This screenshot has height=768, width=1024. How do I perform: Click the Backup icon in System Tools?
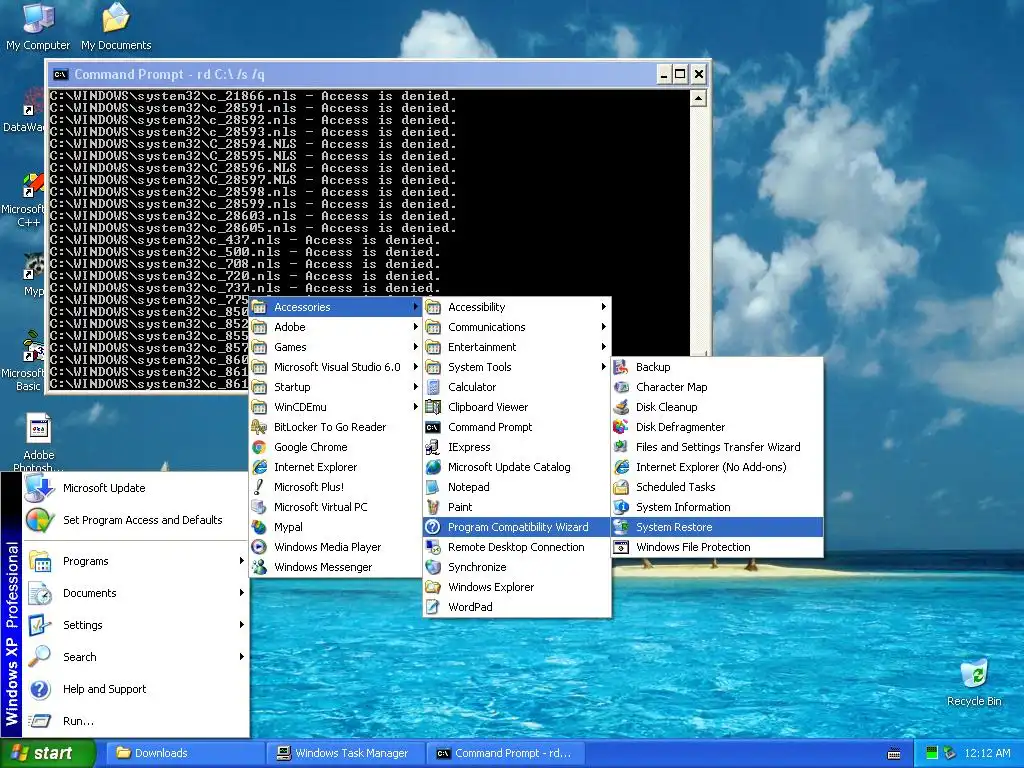click(x=621, y=367)
